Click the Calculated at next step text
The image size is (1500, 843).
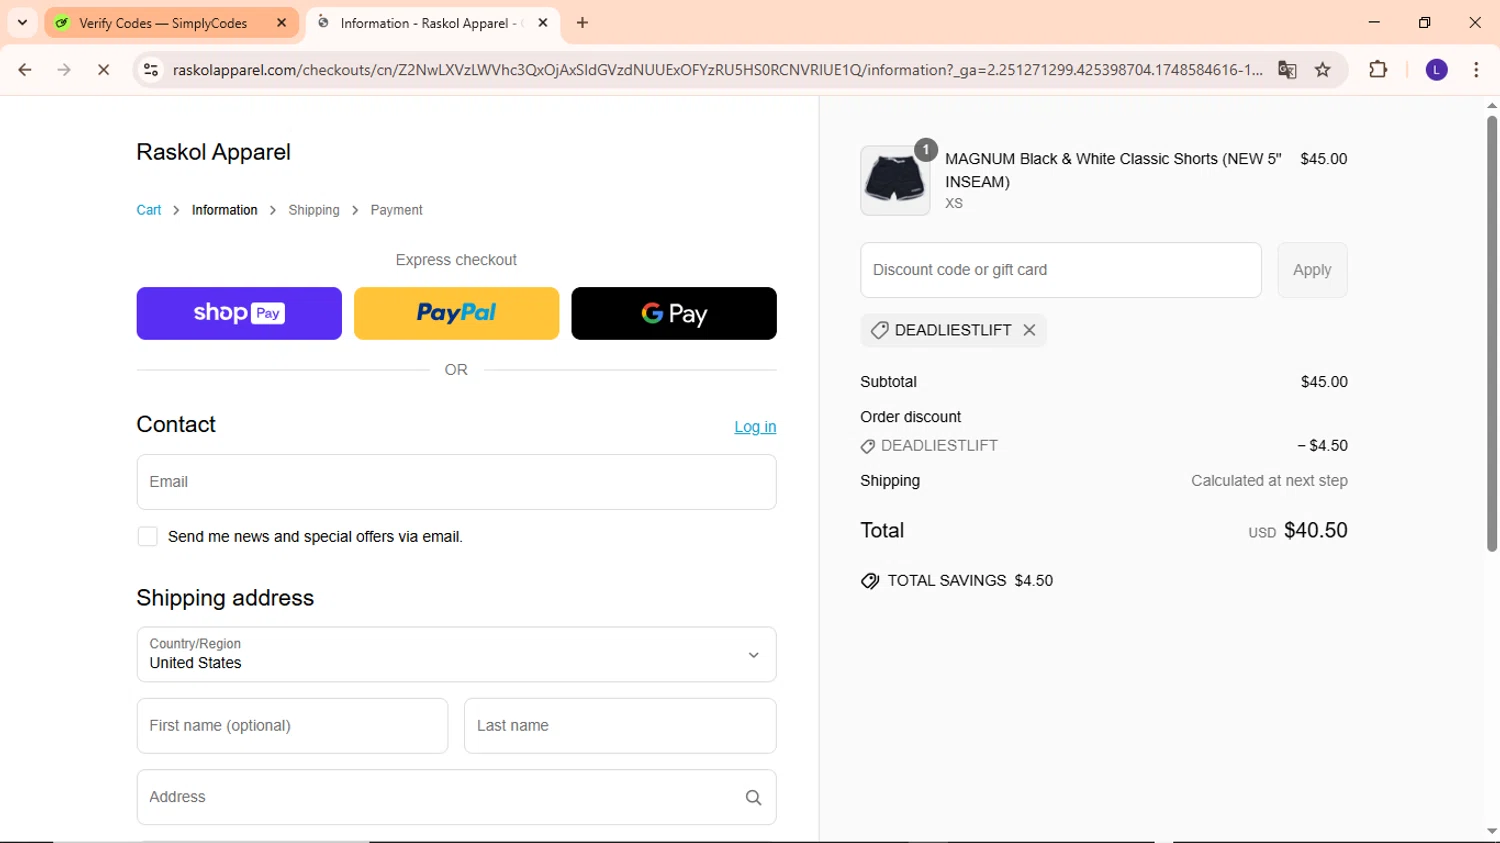click(1269, 481)
